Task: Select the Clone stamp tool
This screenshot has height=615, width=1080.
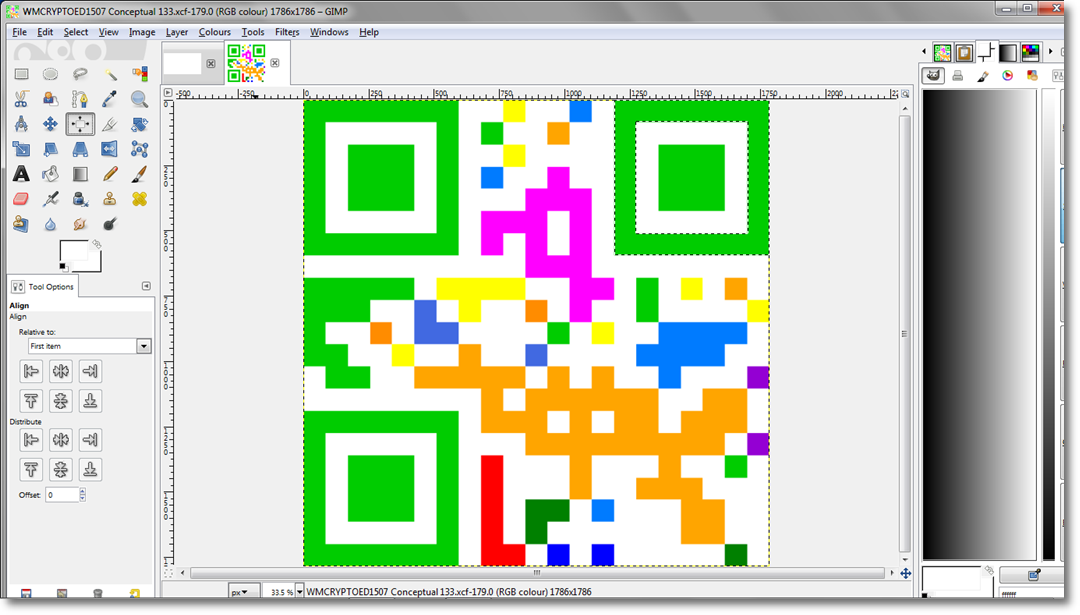Action: click(110, 199)
